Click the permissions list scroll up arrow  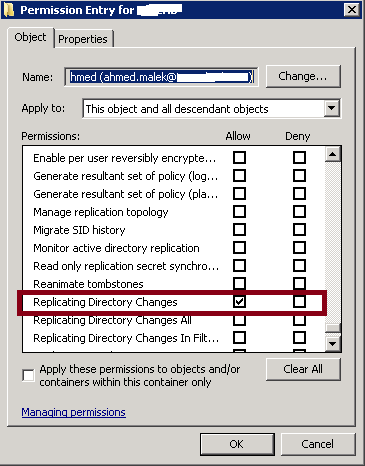(x=332, y=154)
